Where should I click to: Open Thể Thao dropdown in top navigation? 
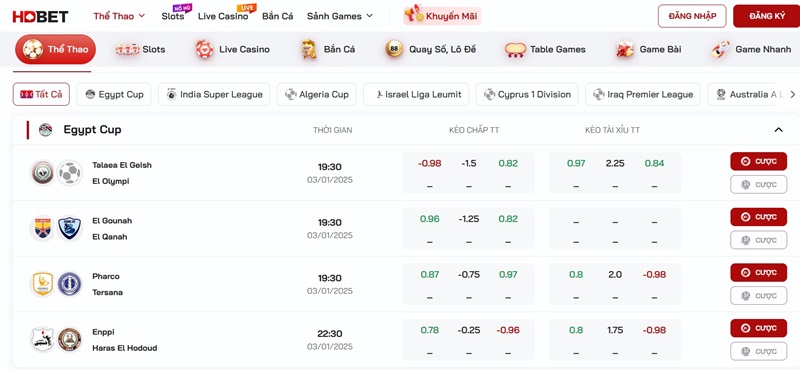tap(119, 16)
